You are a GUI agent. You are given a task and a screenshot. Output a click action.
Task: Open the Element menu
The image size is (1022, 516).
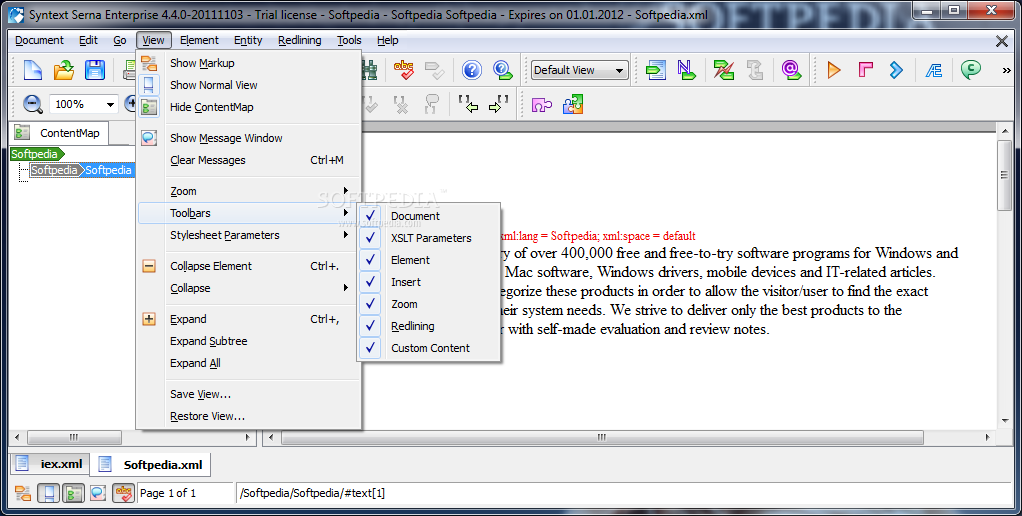click(x=199, y=40)
